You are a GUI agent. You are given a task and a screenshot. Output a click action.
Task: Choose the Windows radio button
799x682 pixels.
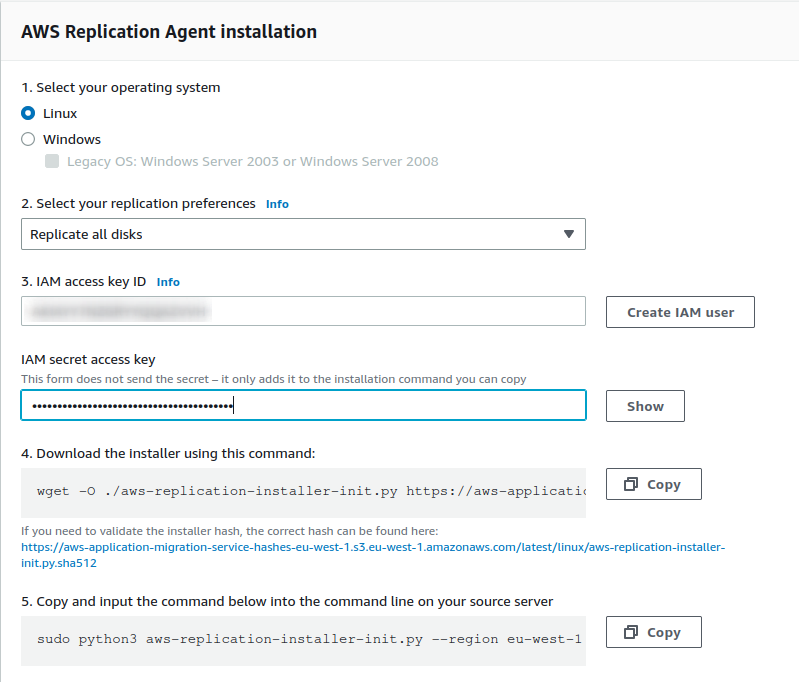coord(28,140)
